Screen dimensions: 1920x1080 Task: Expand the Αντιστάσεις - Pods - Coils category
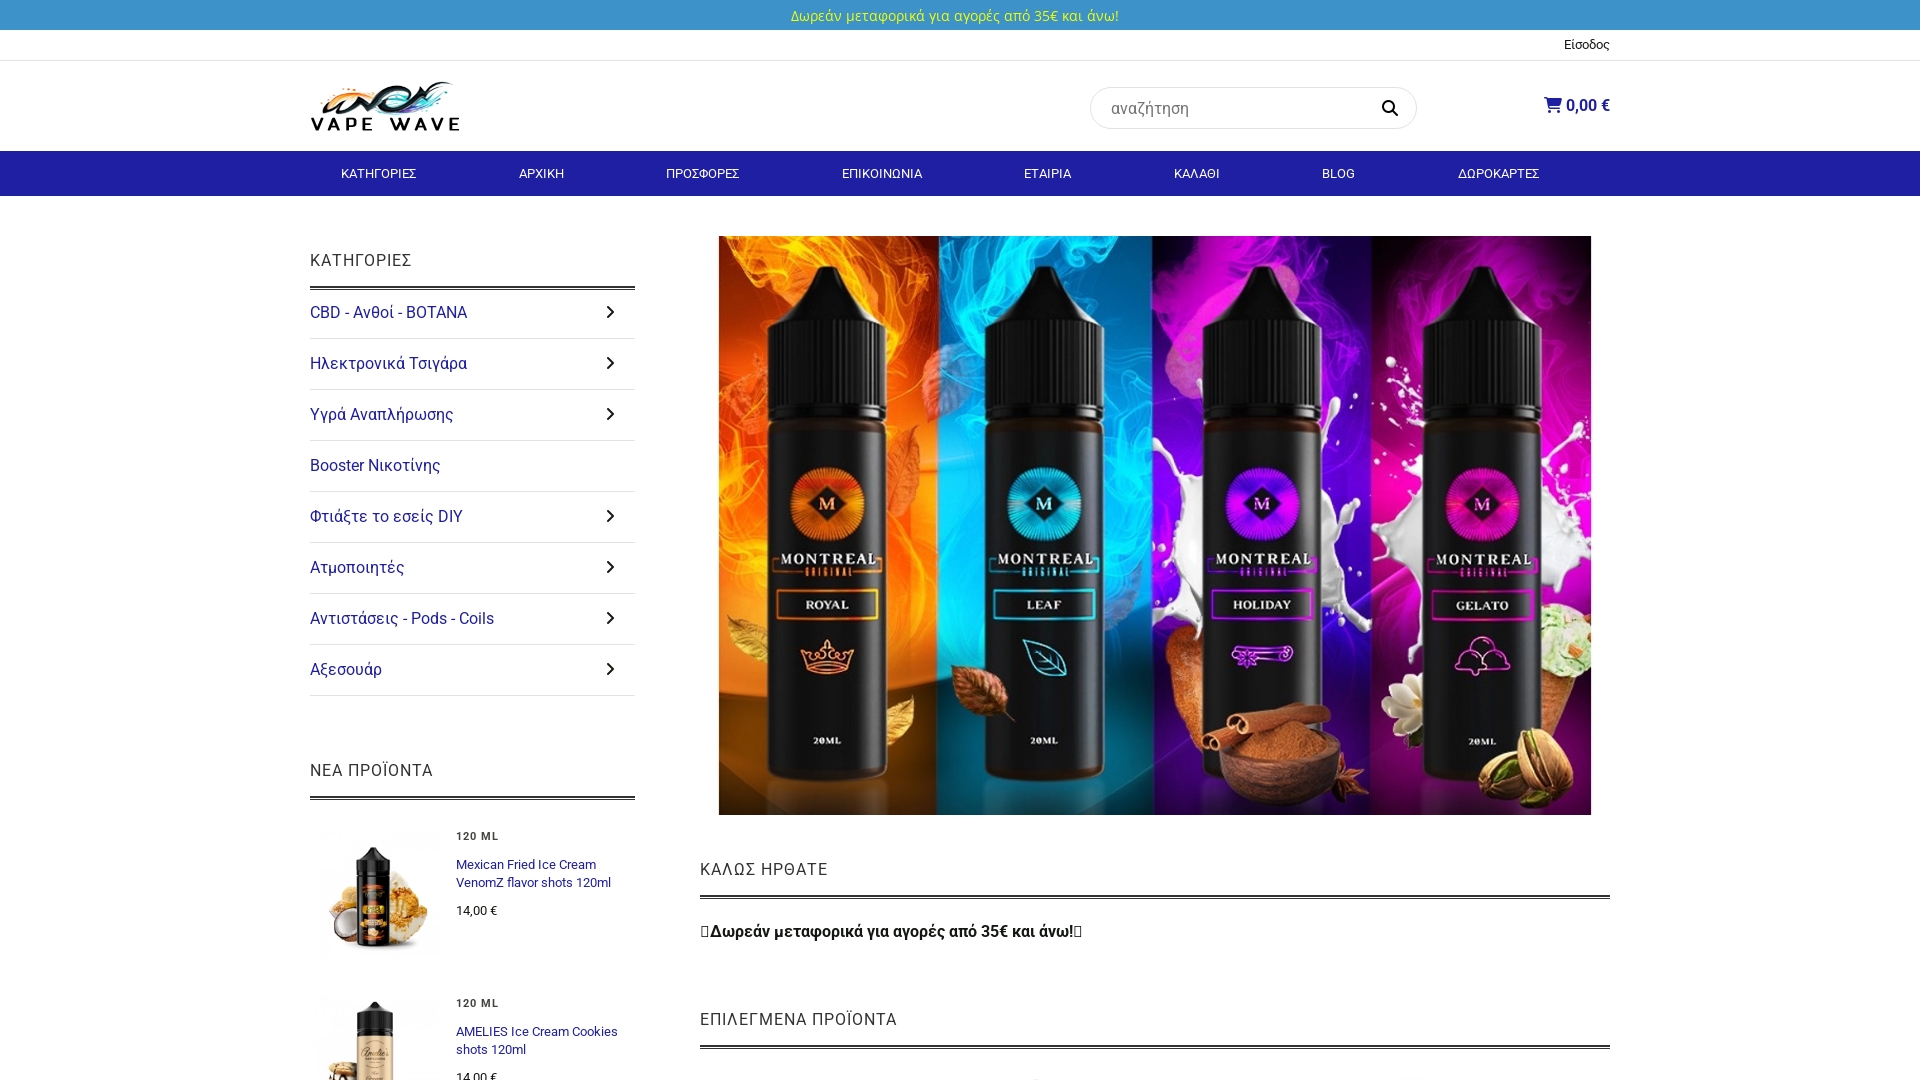pyautogui.click(x=610, y=618)
